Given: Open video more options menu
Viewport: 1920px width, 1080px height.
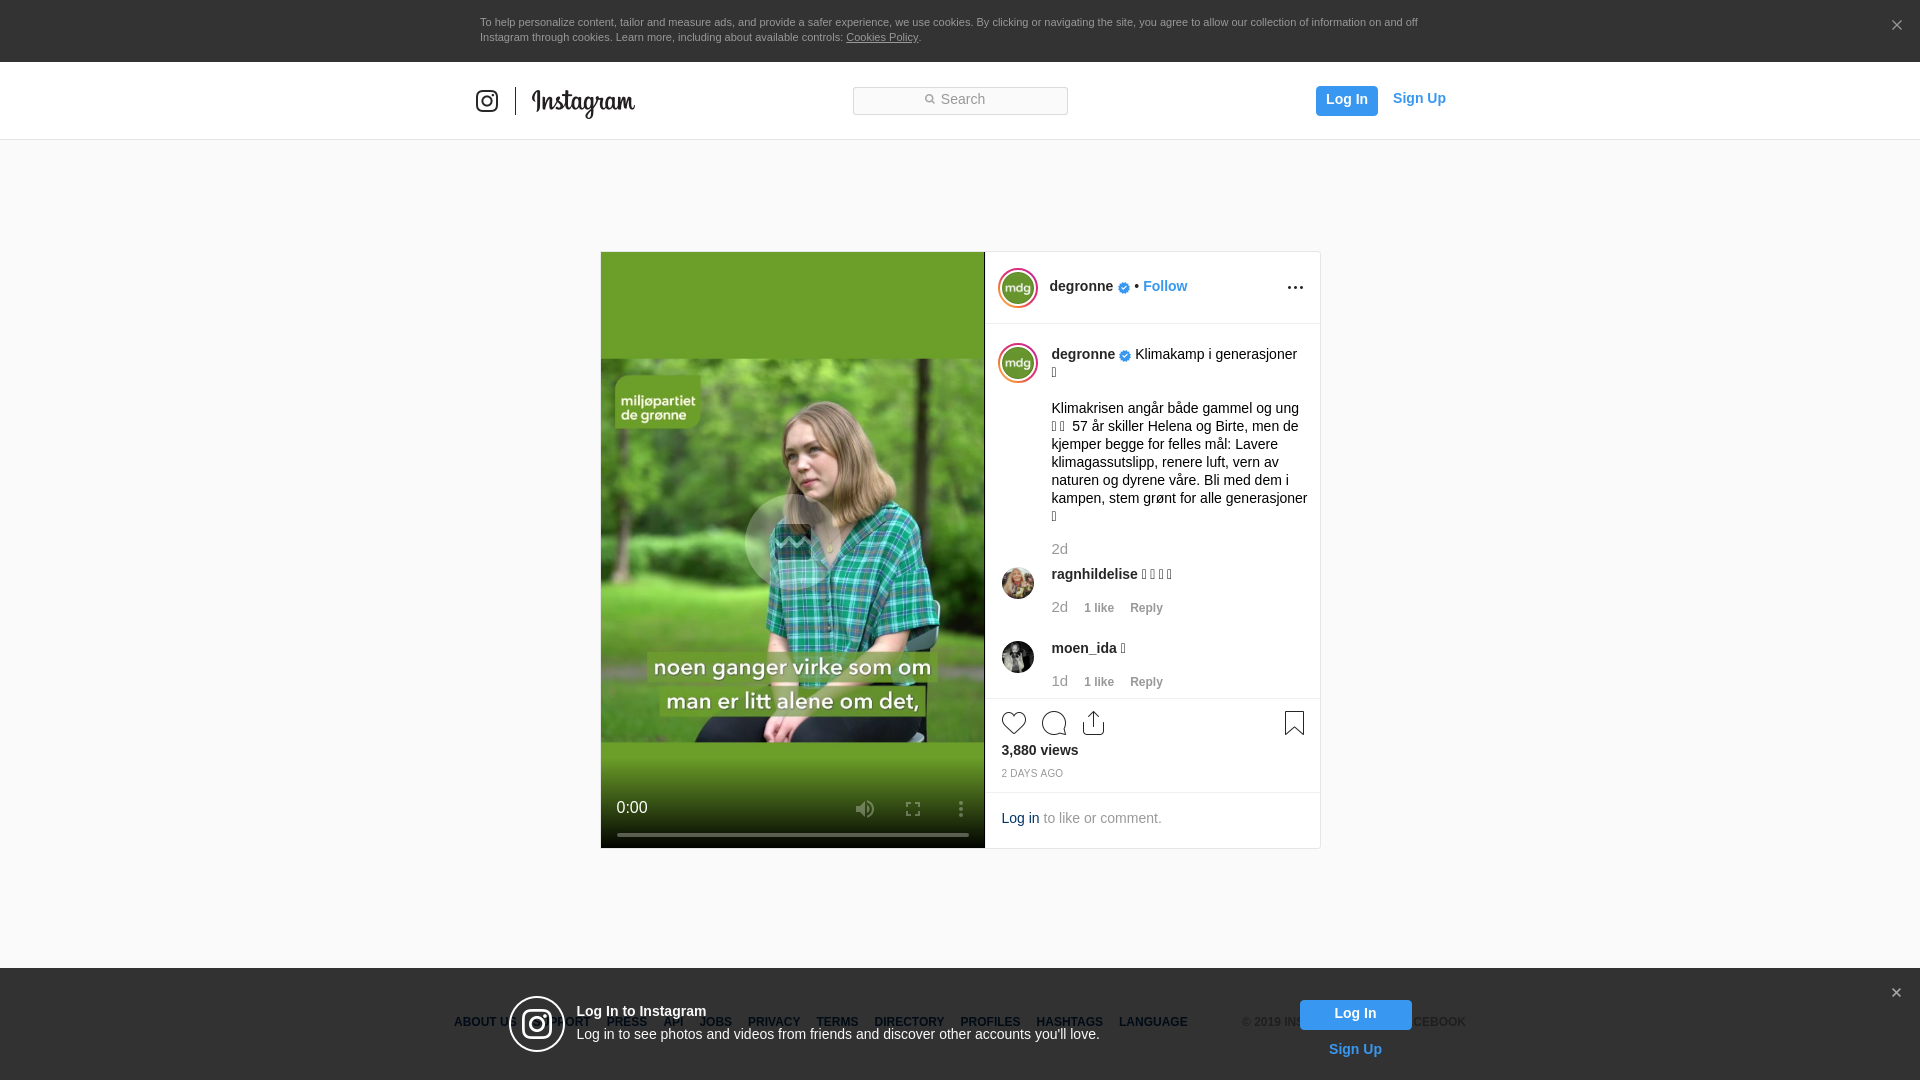Looking at the screenshot, I should click(x=961, y=809).
